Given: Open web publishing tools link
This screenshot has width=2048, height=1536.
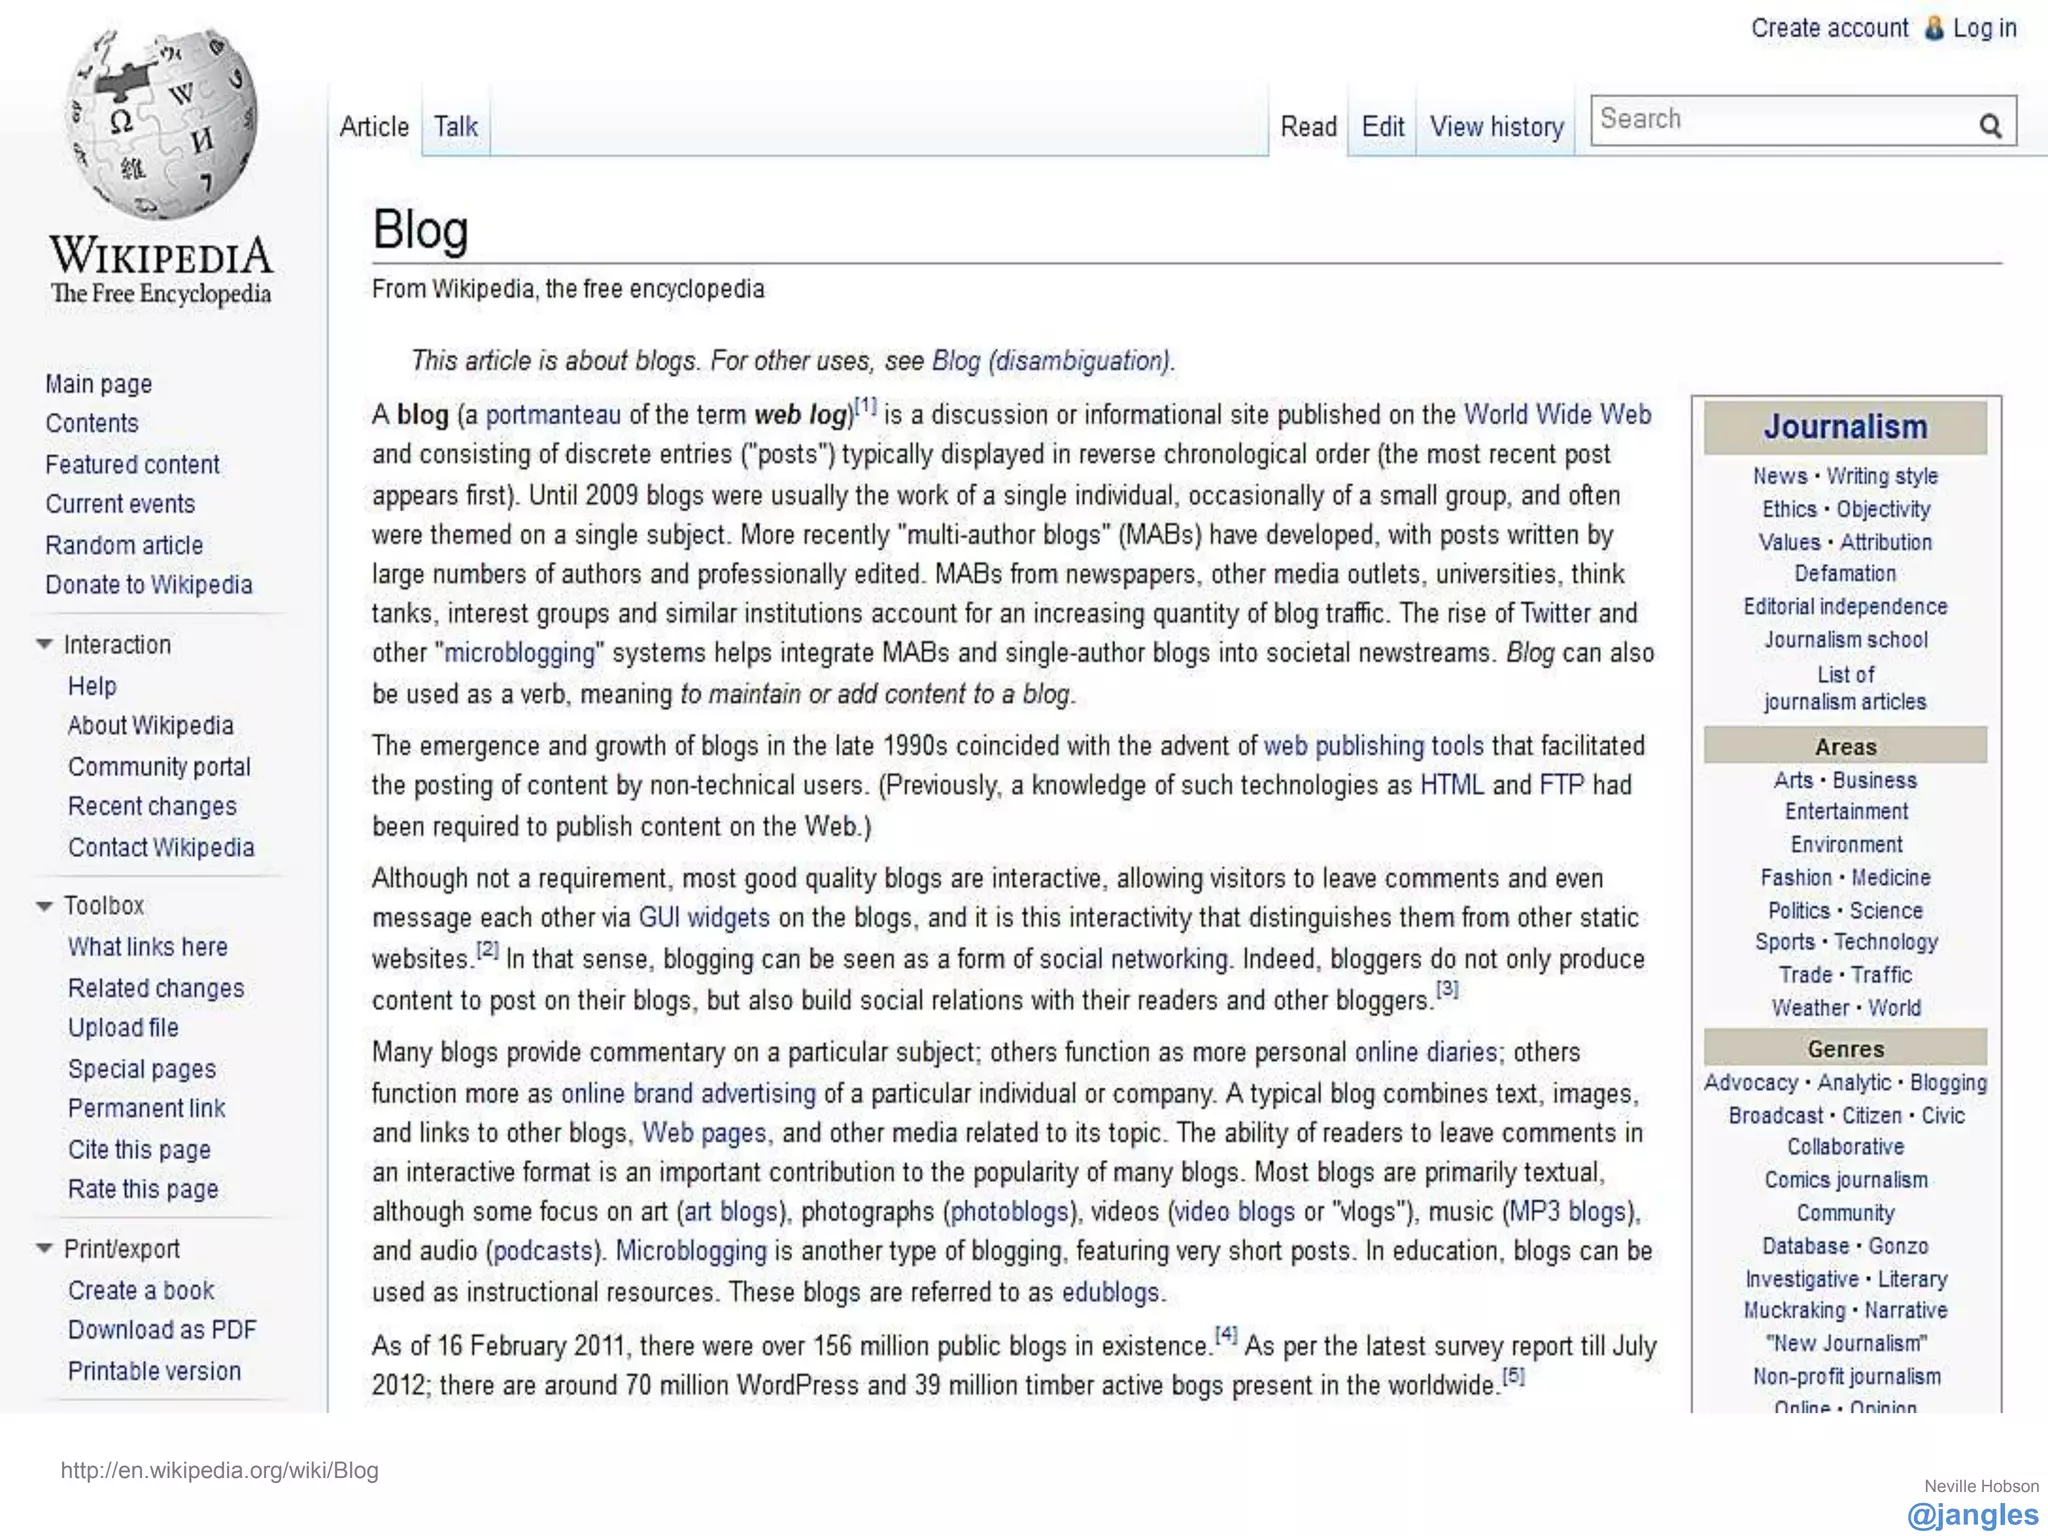Looking at the screenshot, I should [1374, 746].
